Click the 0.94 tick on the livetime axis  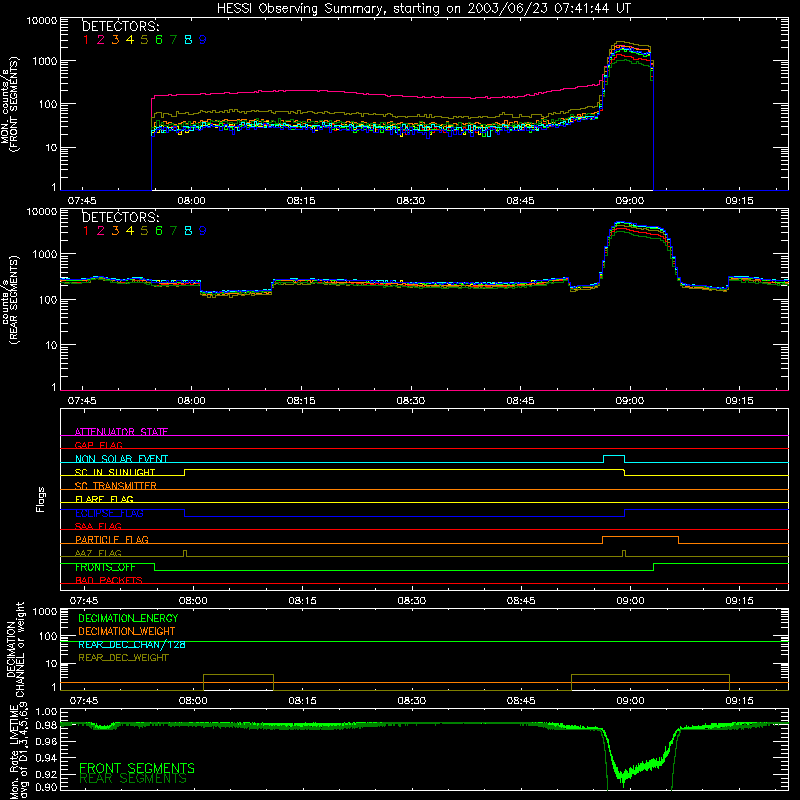pyautogui.click(x=46, y=757)
